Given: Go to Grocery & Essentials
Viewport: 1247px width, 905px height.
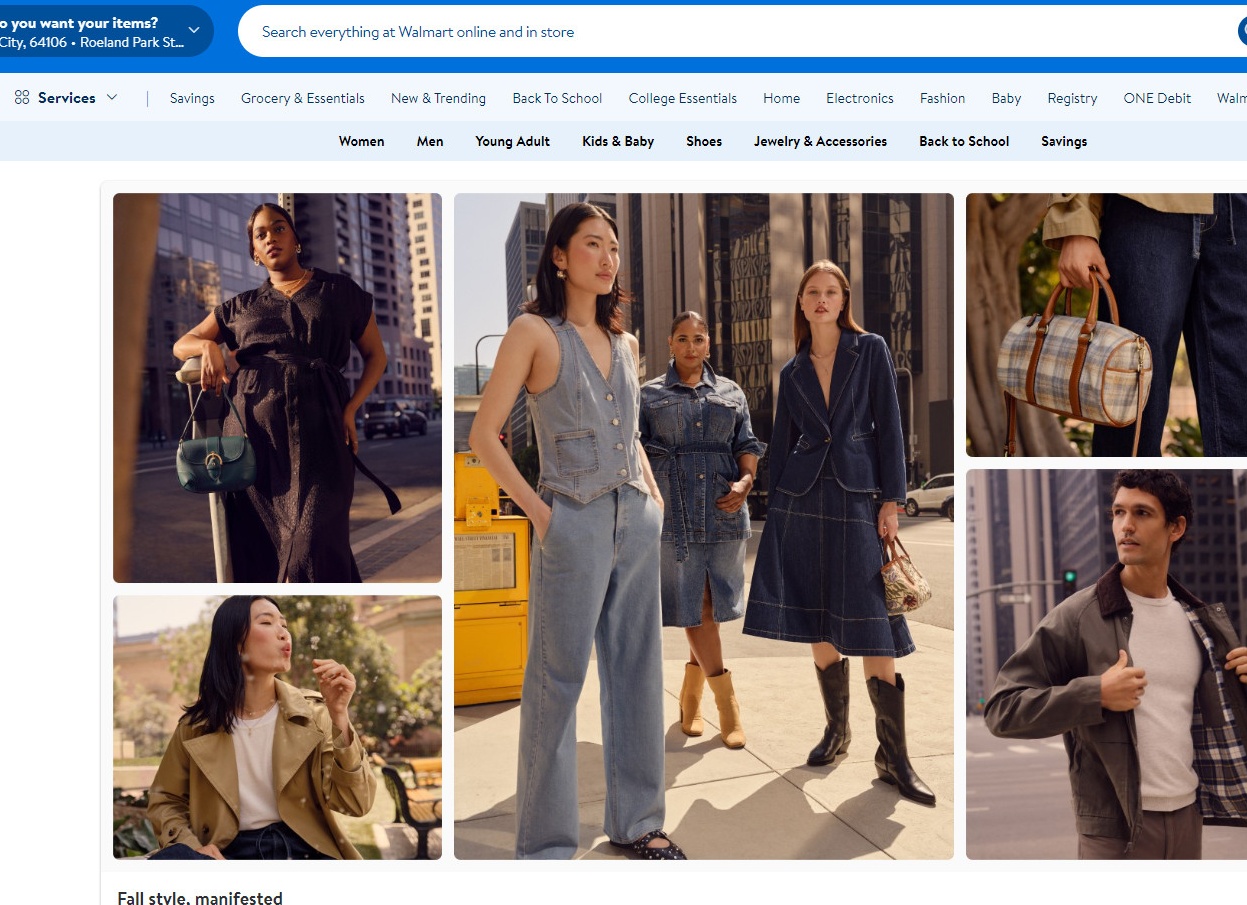Looking at the screenshot, I should tap(303, 98).
